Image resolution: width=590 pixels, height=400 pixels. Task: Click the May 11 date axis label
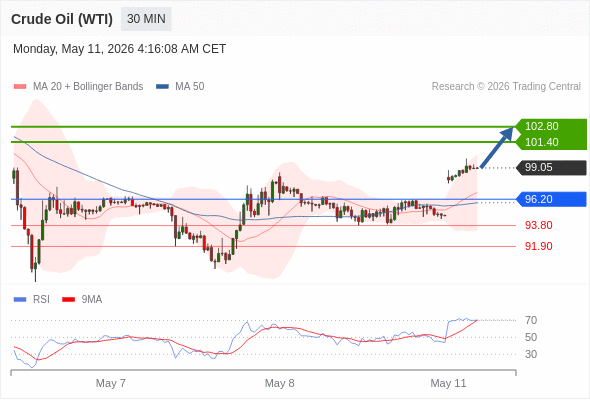[448, 383]
